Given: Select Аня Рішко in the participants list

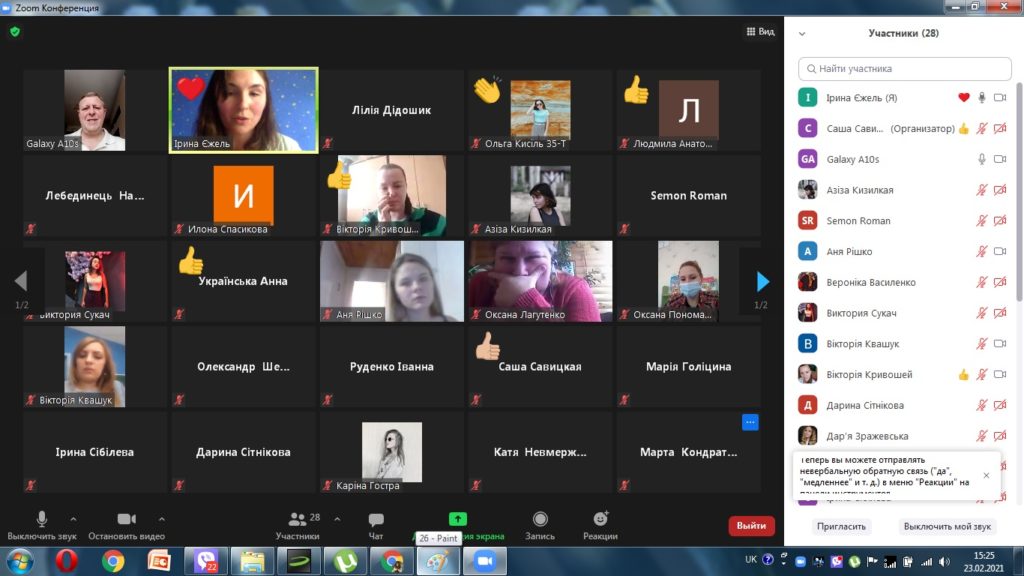Looking at the screenshot, I should [849, 252].
